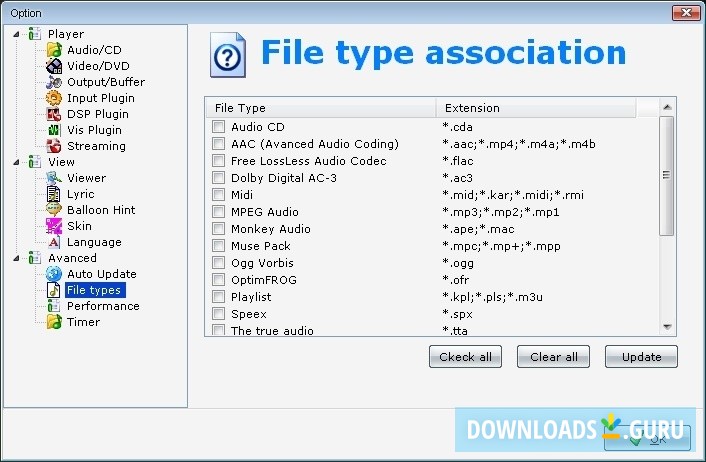Click the File types note icon

pos(54,290)
